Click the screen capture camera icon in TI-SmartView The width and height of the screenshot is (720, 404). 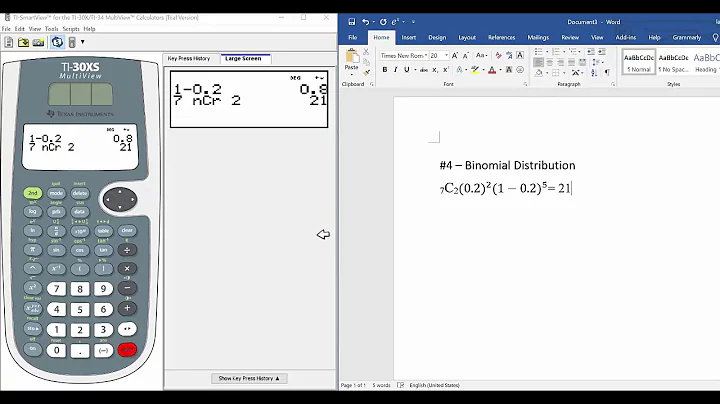pos(38,42)
